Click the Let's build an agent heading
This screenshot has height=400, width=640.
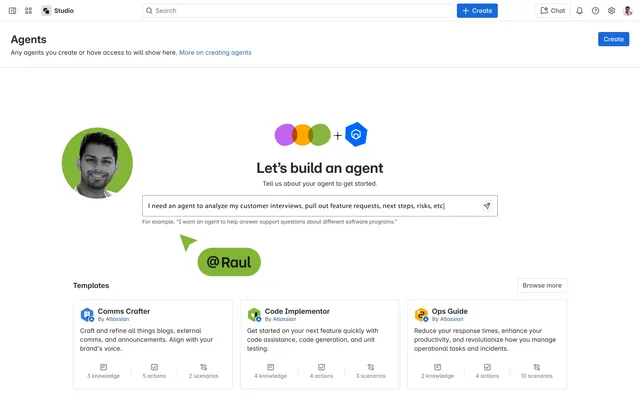pyautogui.click(x=320, y=168)
